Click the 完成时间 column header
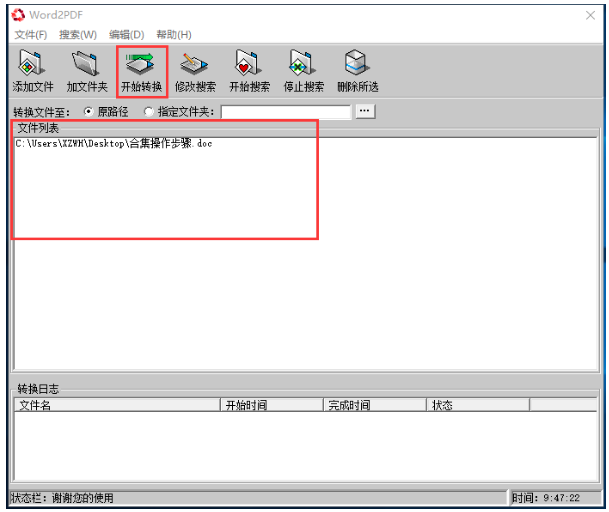609x512 pixels. click(x=375, y=405)
